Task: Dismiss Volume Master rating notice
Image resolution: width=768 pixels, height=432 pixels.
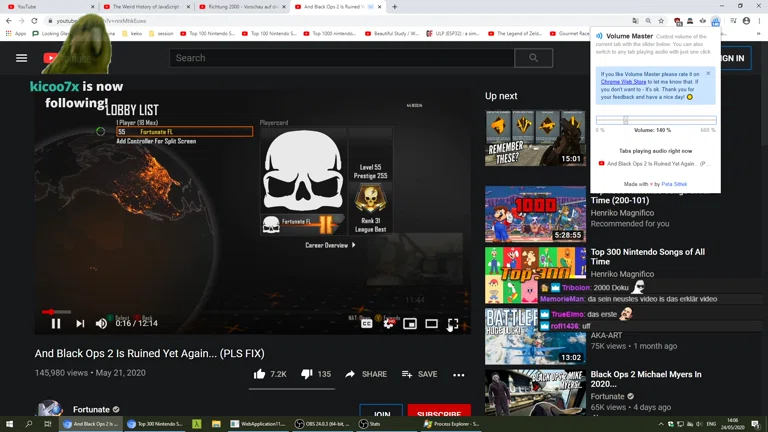Action: pos(708,73)
